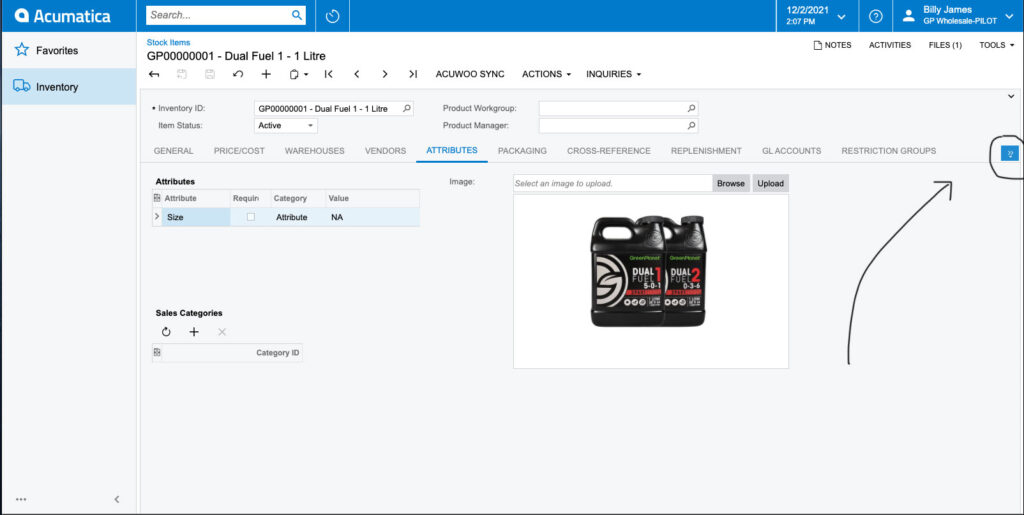Open the INQUIRIES dropdown menu
The image size is (1024, 515).
click(x=613, y=74)
